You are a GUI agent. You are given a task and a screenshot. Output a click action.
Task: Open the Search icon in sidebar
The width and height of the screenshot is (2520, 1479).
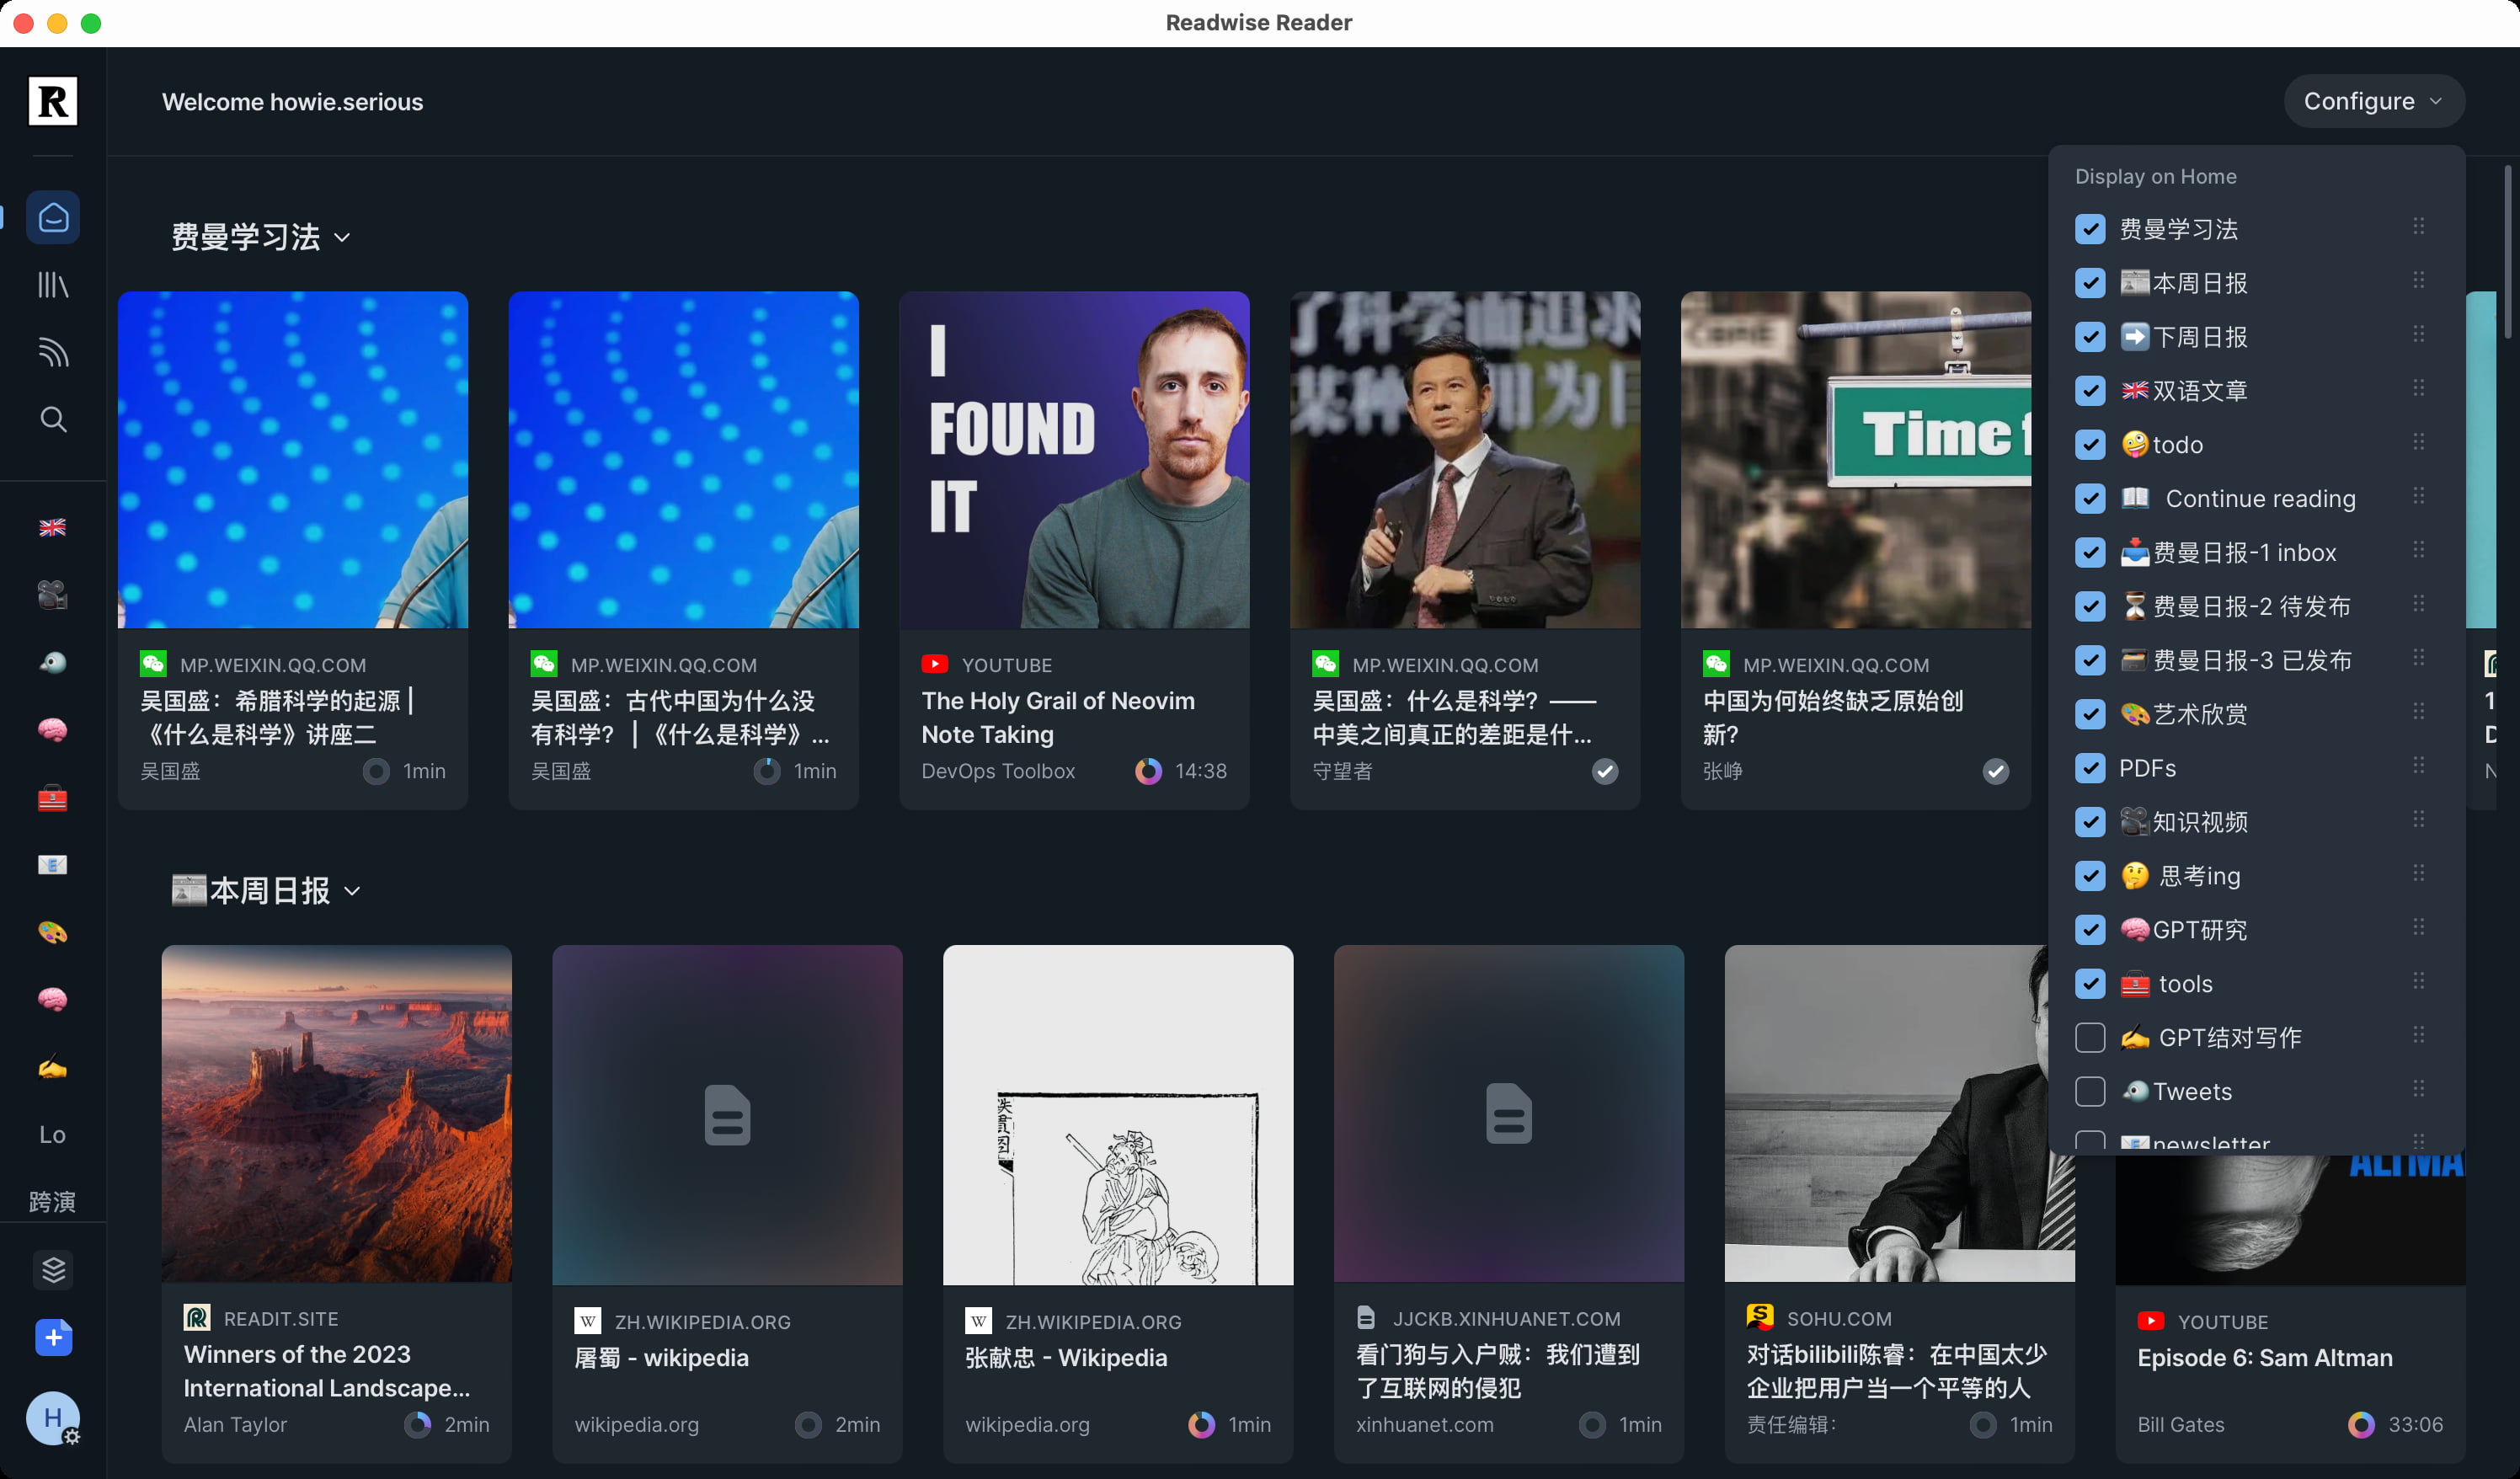tap(53, 419)
